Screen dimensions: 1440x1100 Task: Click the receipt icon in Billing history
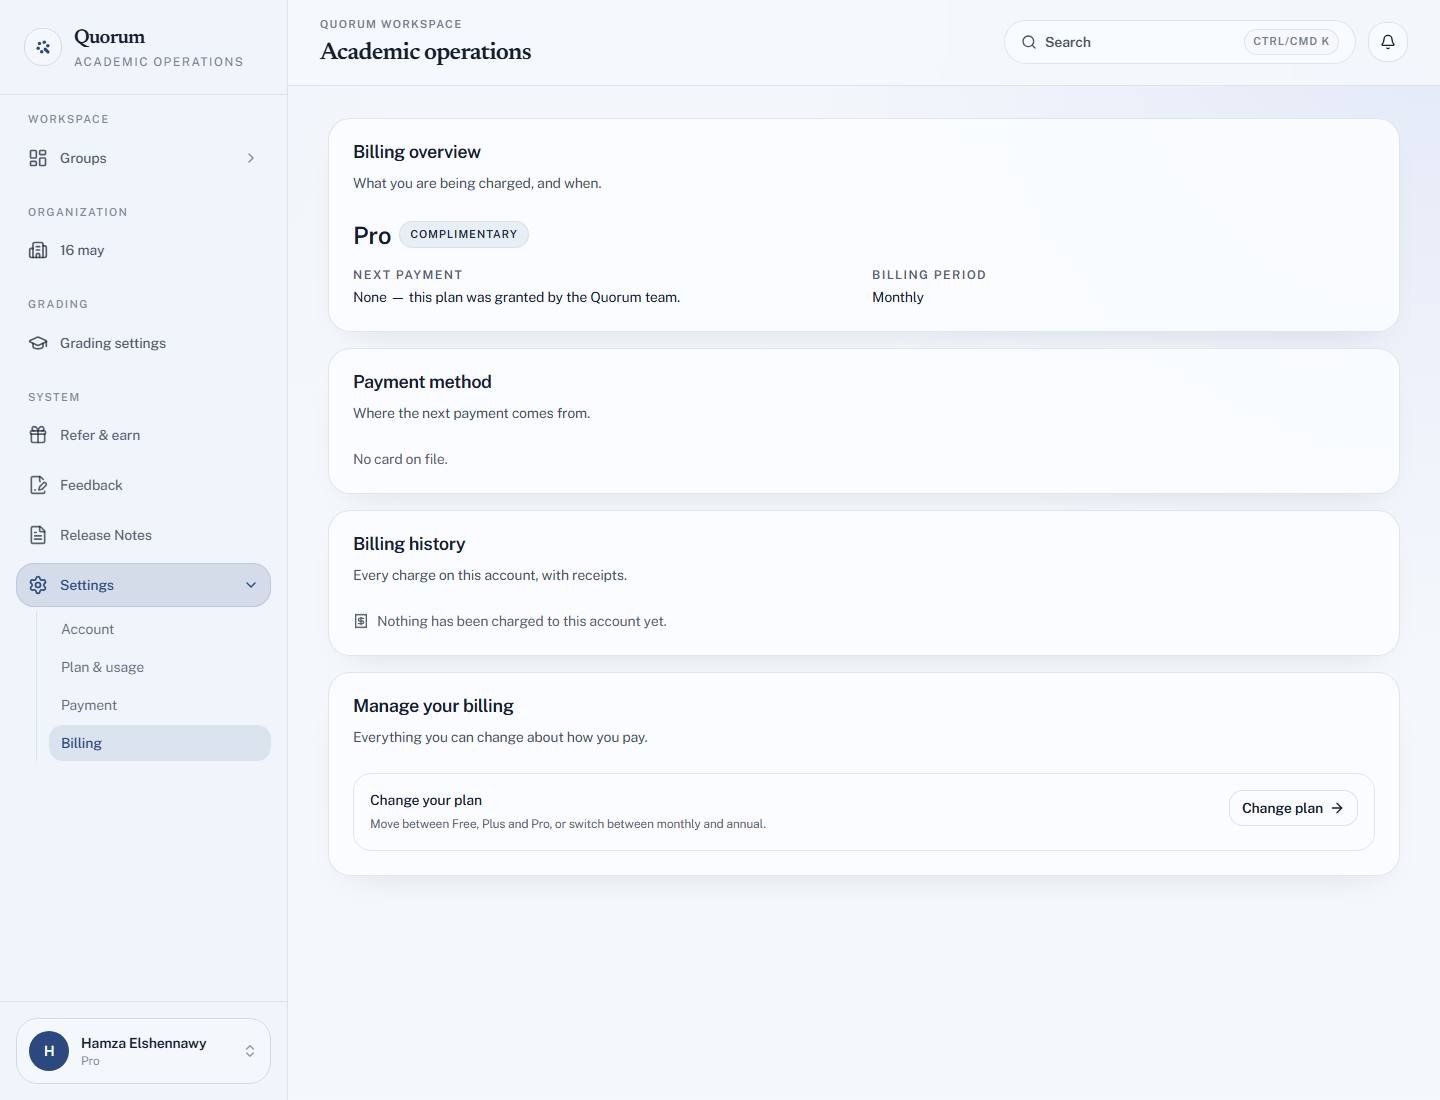[361, 621]
